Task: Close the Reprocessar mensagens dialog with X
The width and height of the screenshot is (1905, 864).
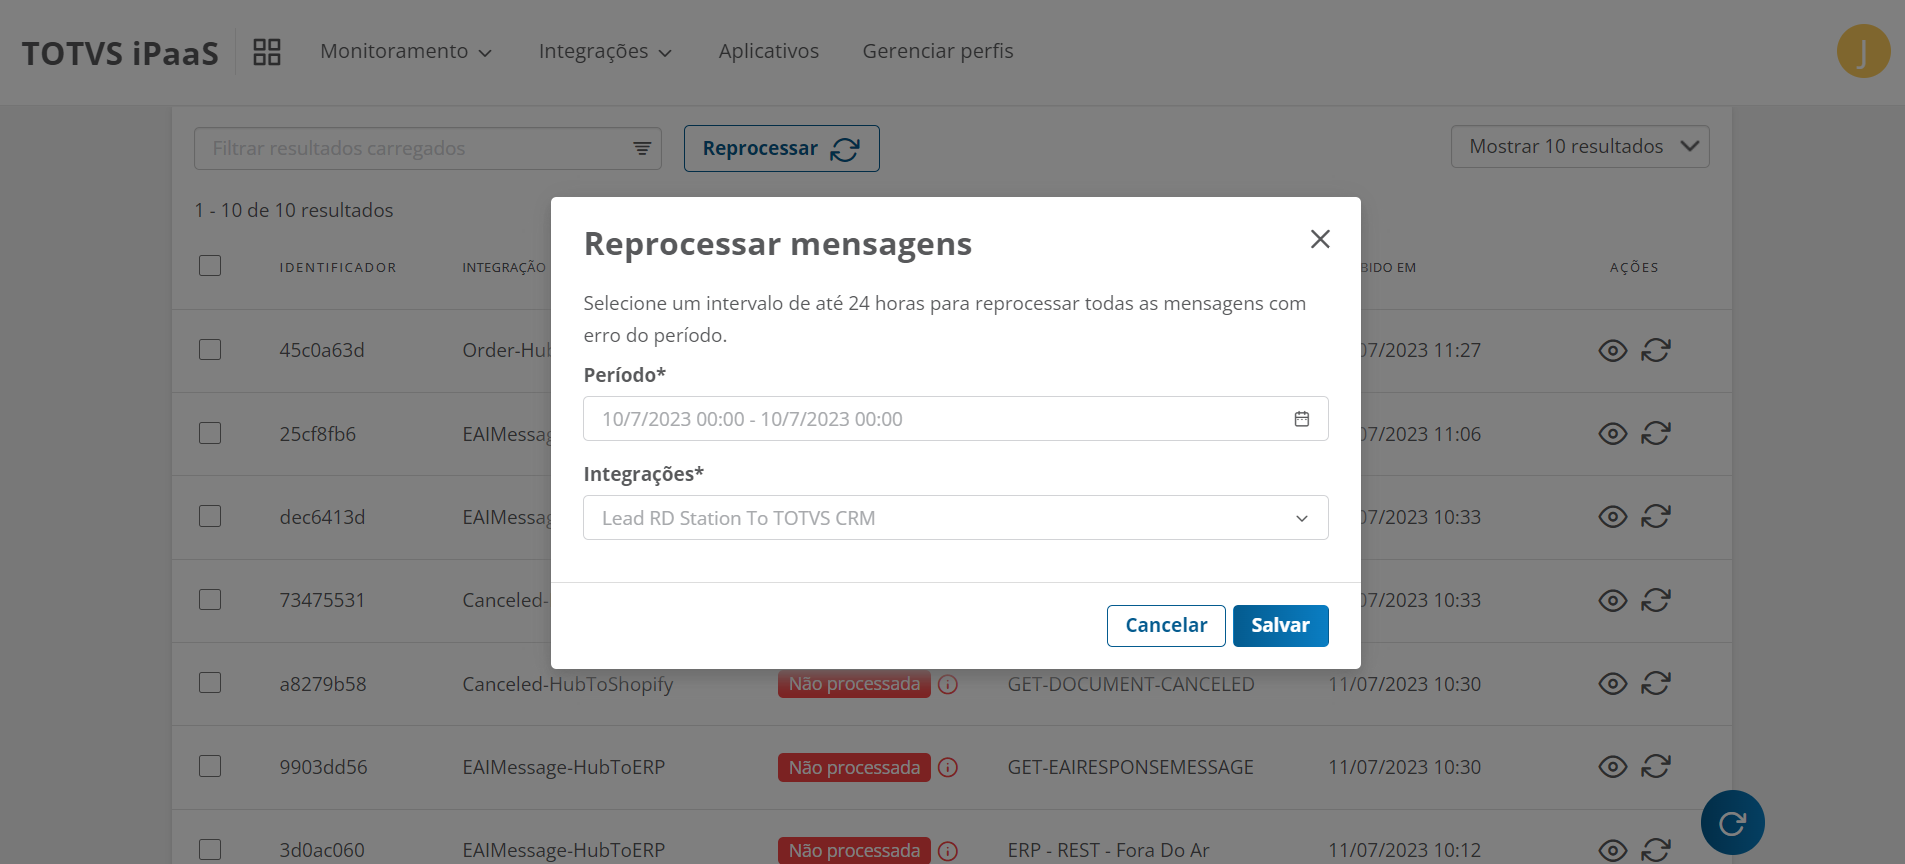Action: 1320,239
